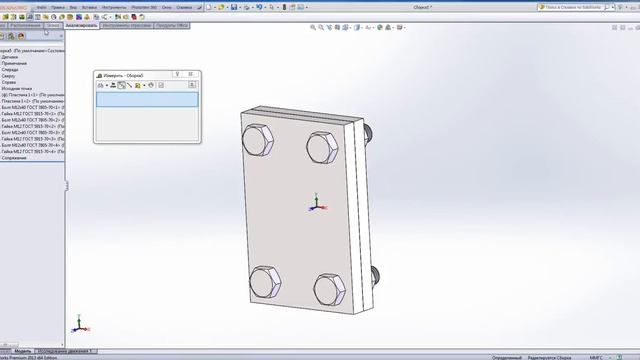Select Примечания in the feature tree
Viewport: 640px width, 360px height.
click(x=14, y=63)
